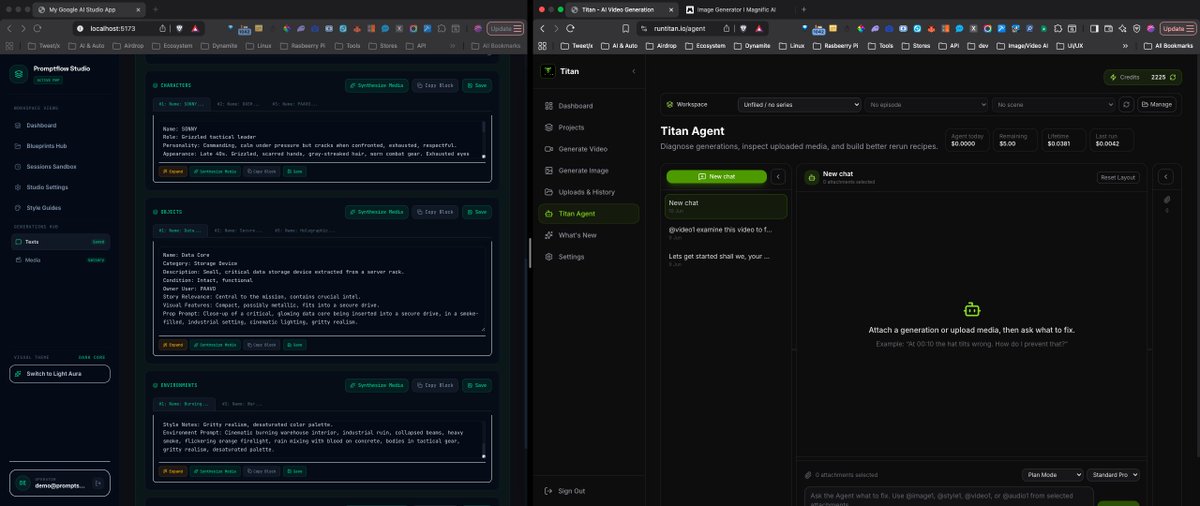Click Texts icon in Generations Hub
The width and height of the screenshot is (1200, 506).
coord(18,241)
